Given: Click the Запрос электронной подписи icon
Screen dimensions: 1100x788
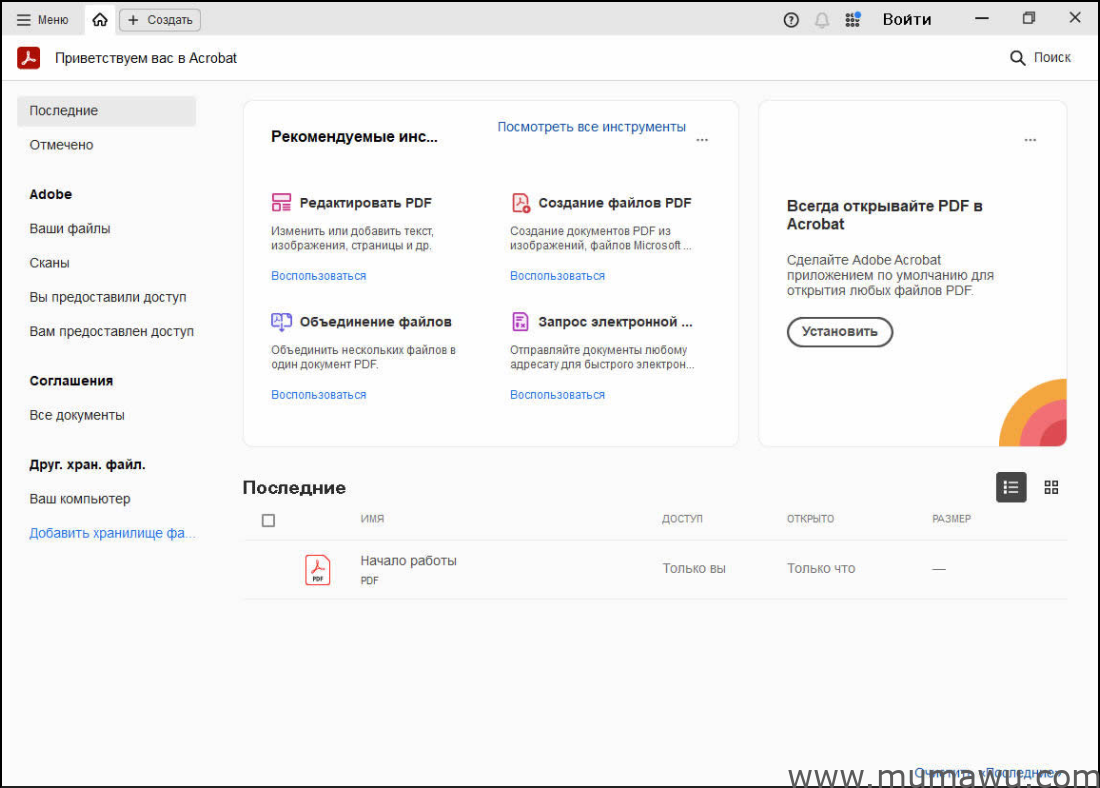Looking at the screenshot, I should coord(520,322).
